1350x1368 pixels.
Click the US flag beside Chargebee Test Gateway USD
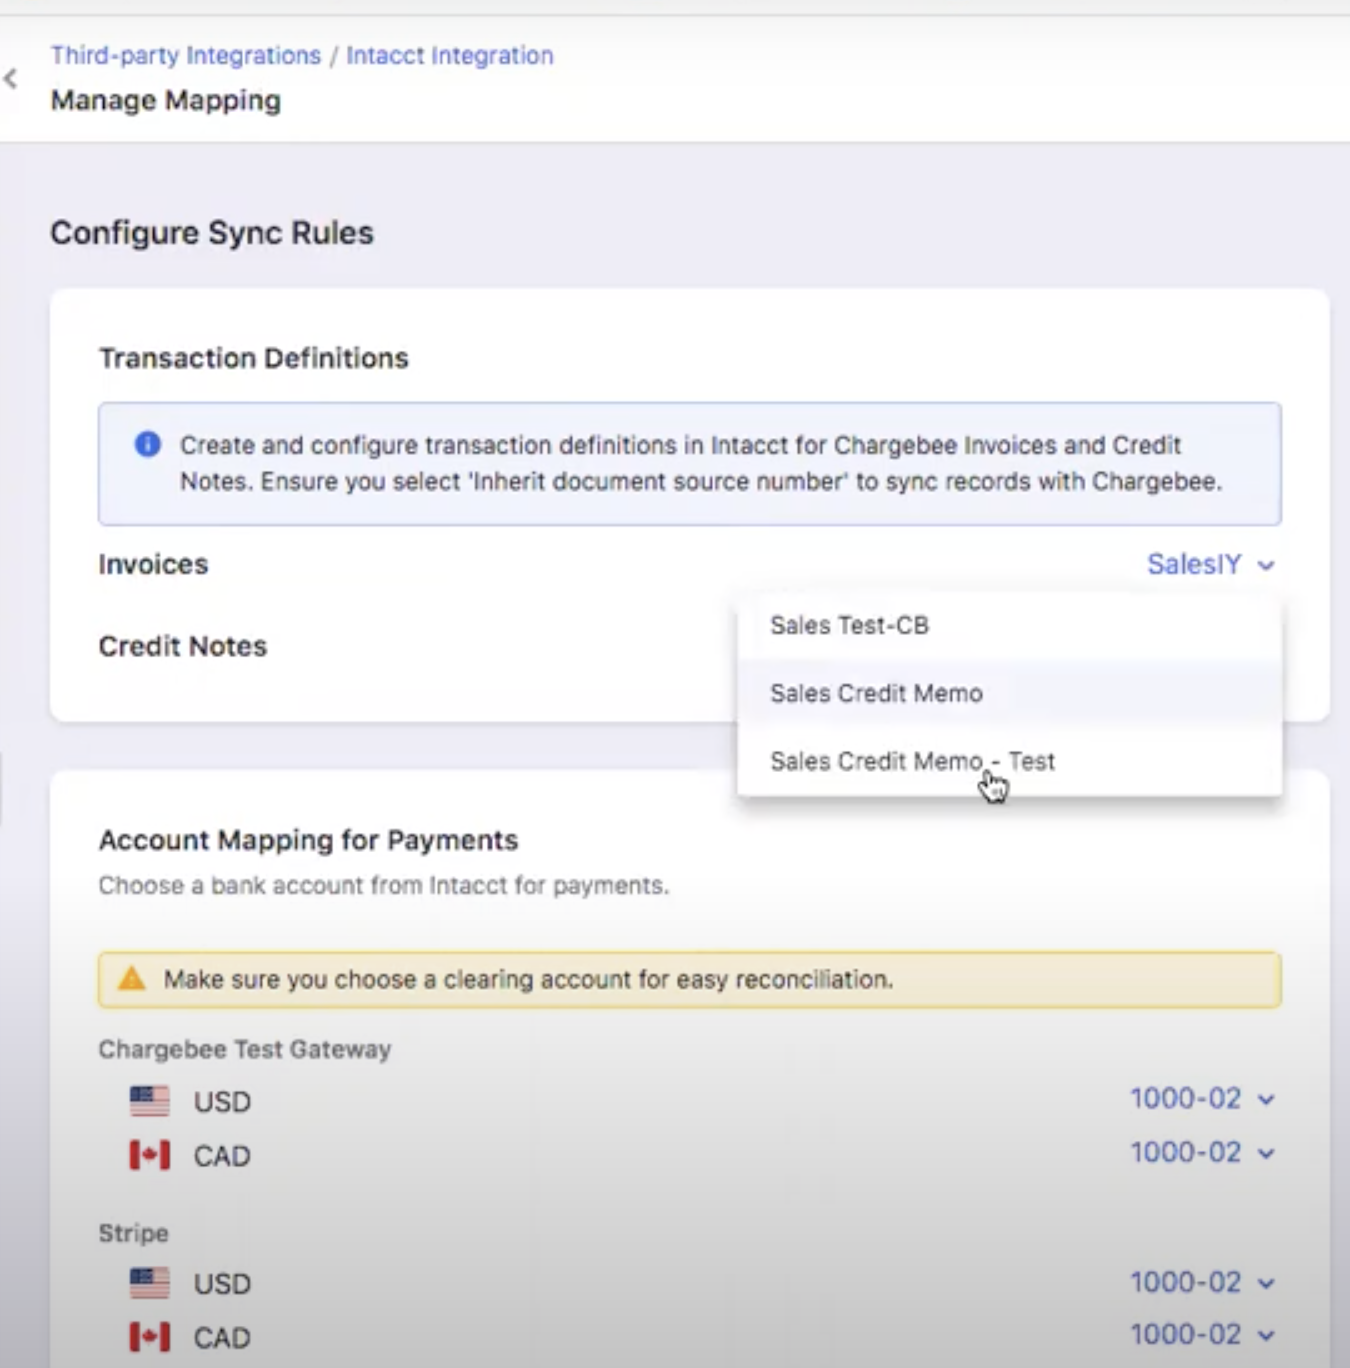pos(151,1101)
